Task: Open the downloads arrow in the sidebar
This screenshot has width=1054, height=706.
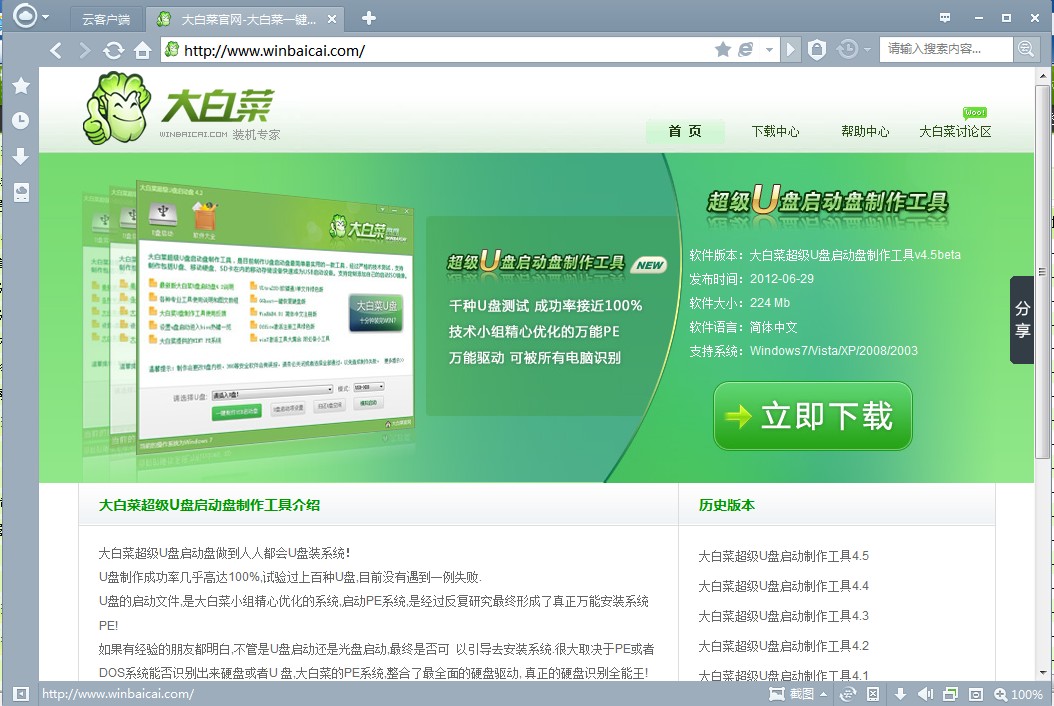Action: click(20, 157)
